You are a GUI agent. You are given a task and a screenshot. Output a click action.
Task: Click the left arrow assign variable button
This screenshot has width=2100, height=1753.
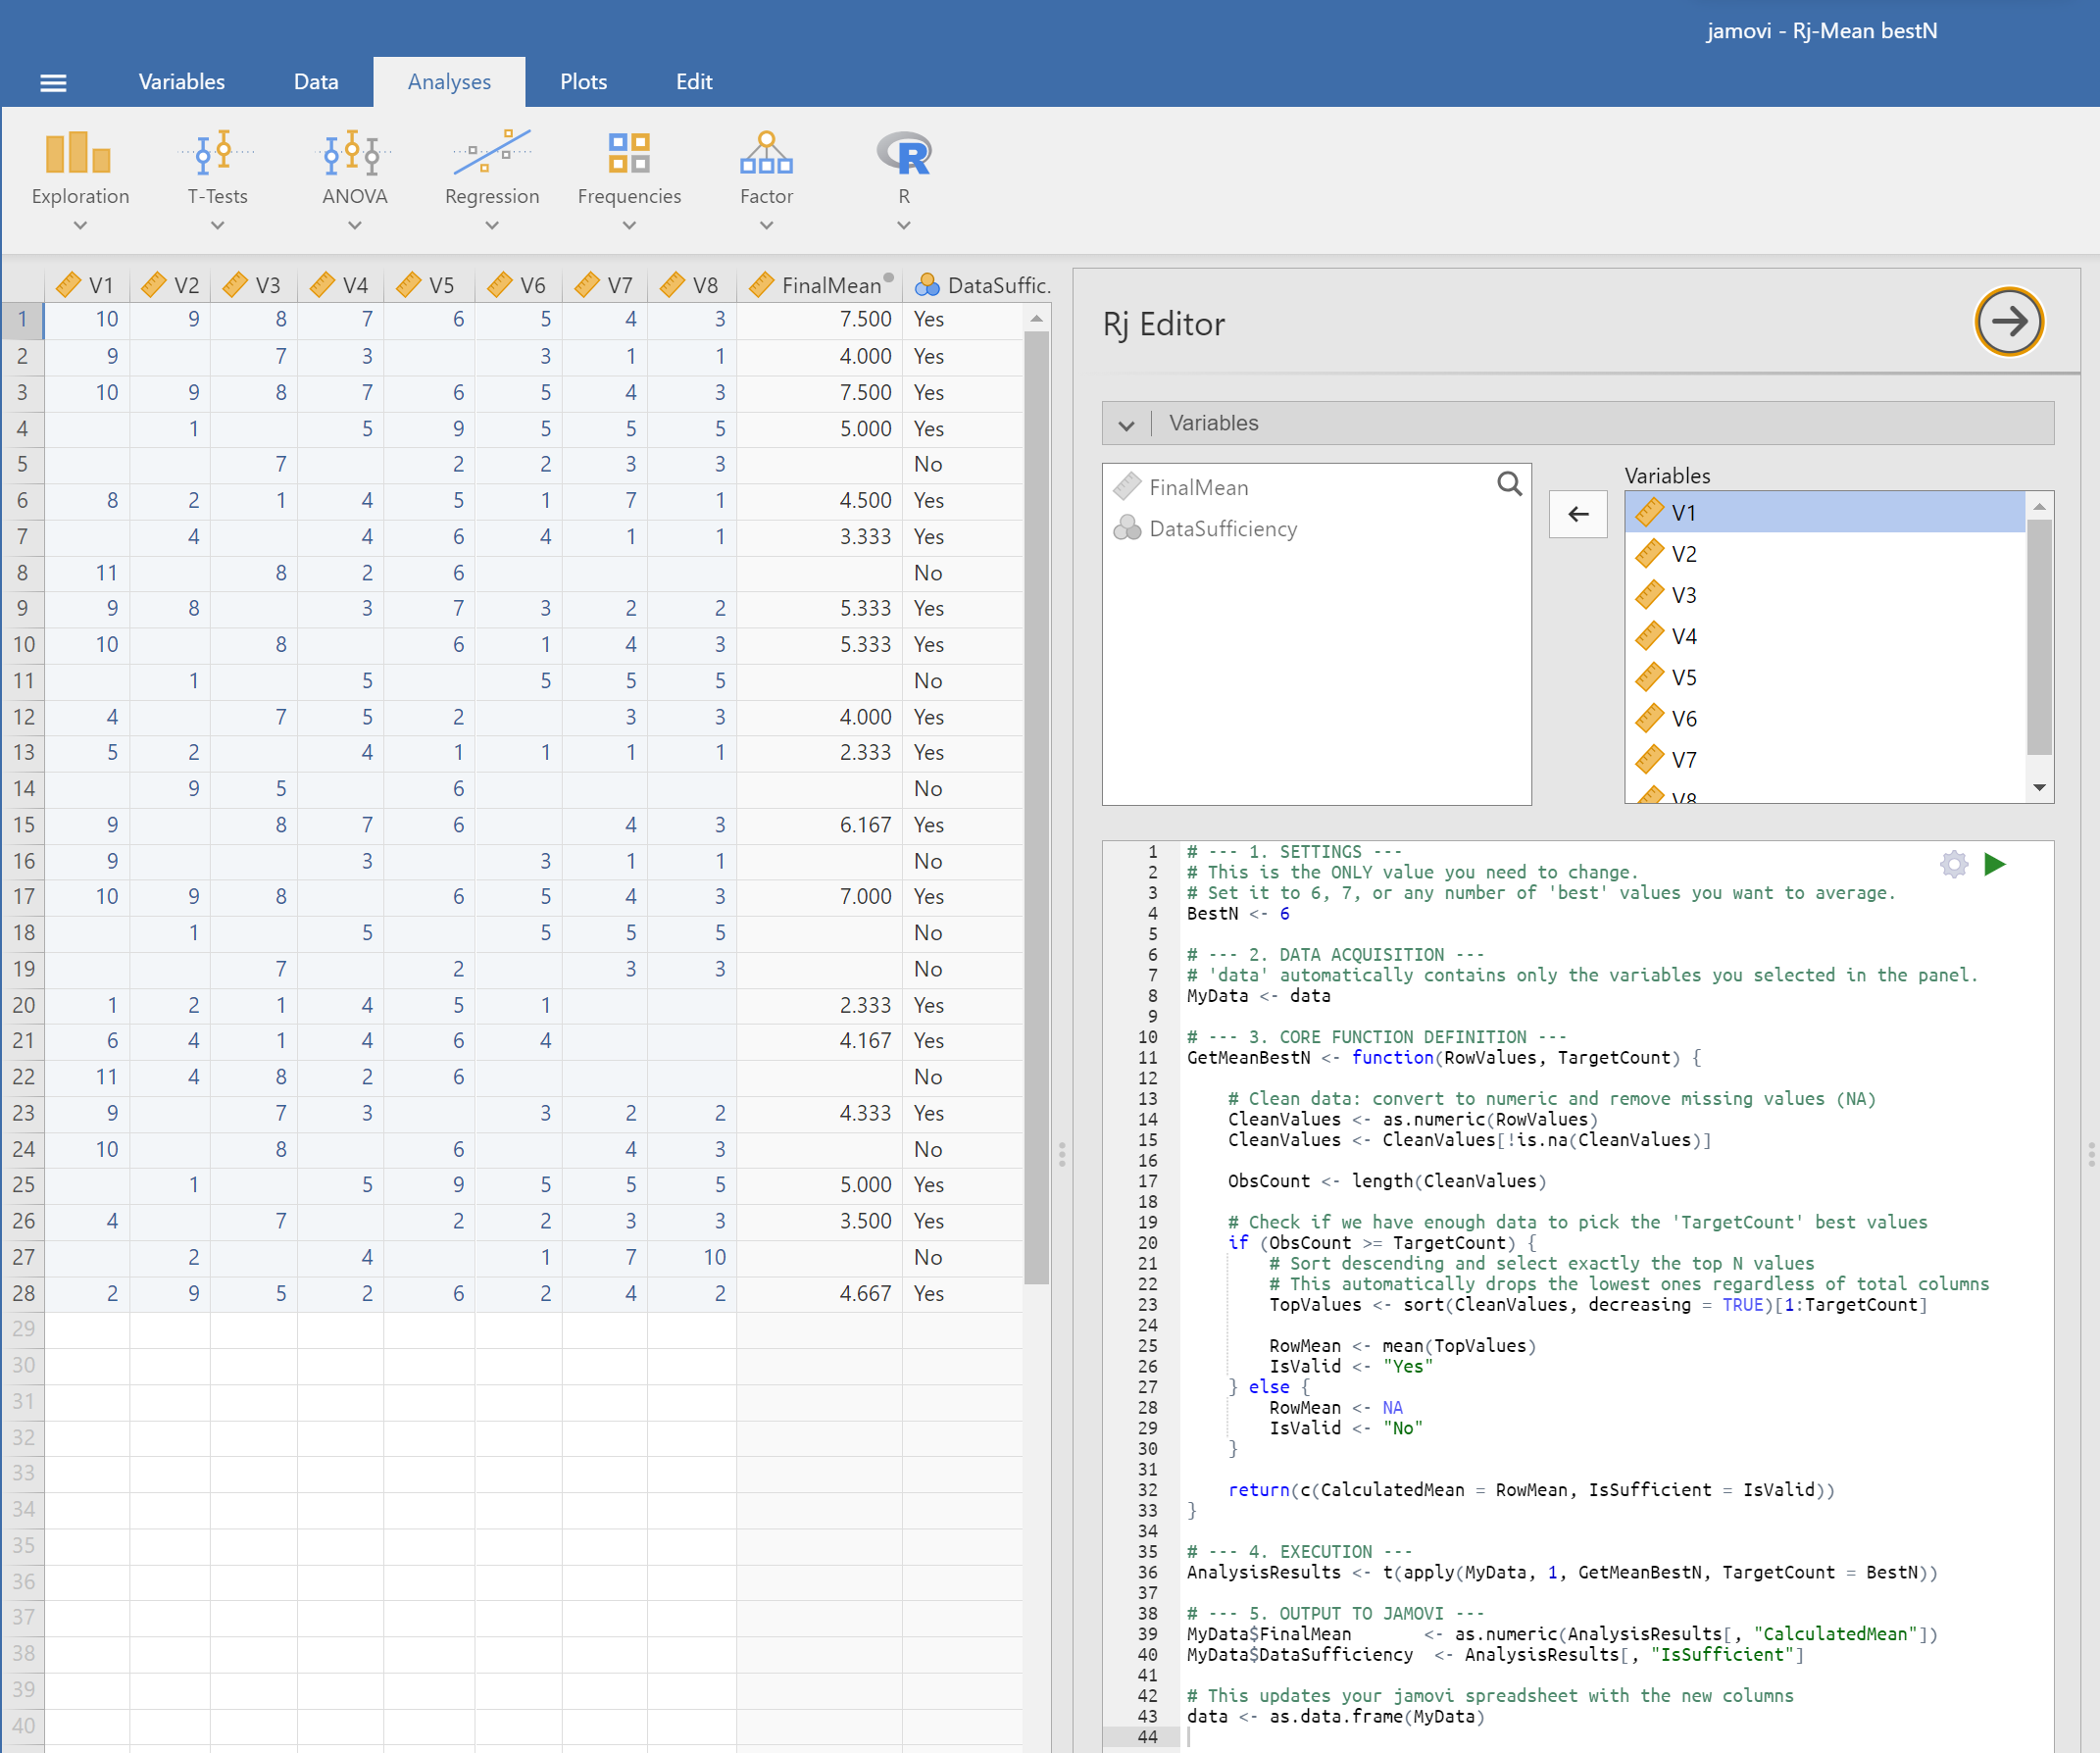pyautogui.click(x=1577, y=514)
